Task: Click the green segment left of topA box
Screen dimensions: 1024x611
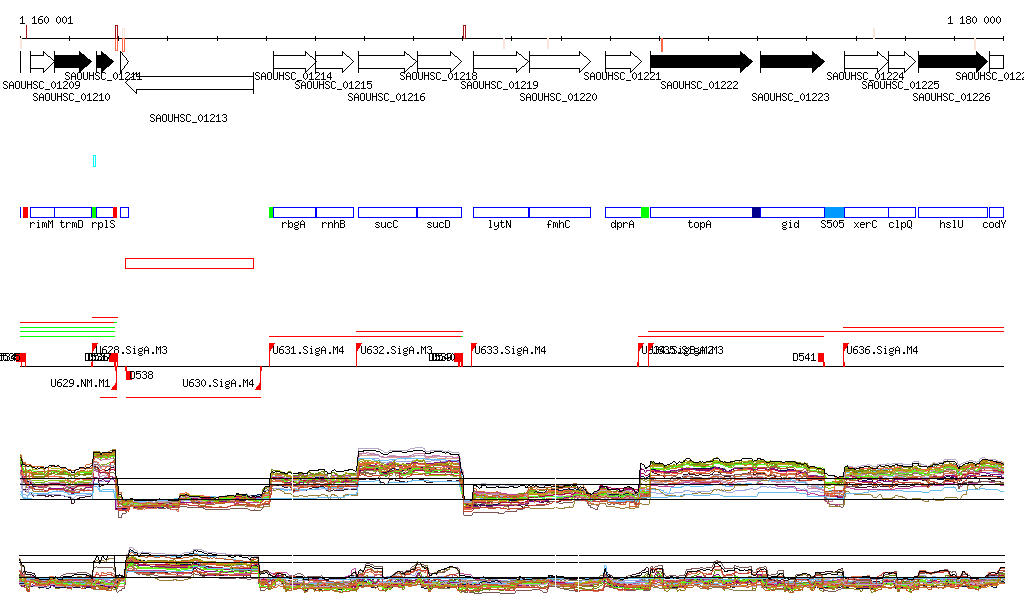Action: point(645,212)
